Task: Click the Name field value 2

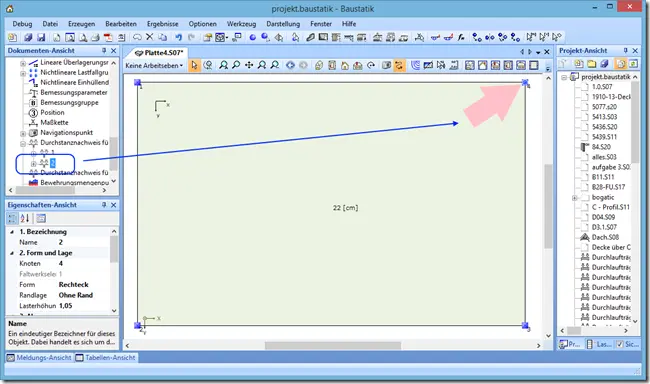Action: pos(61,242)
